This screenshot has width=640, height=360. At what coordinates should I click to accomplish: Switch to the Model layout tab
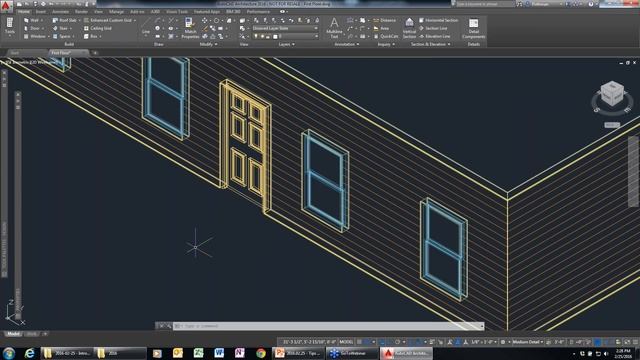click(13, 334)
